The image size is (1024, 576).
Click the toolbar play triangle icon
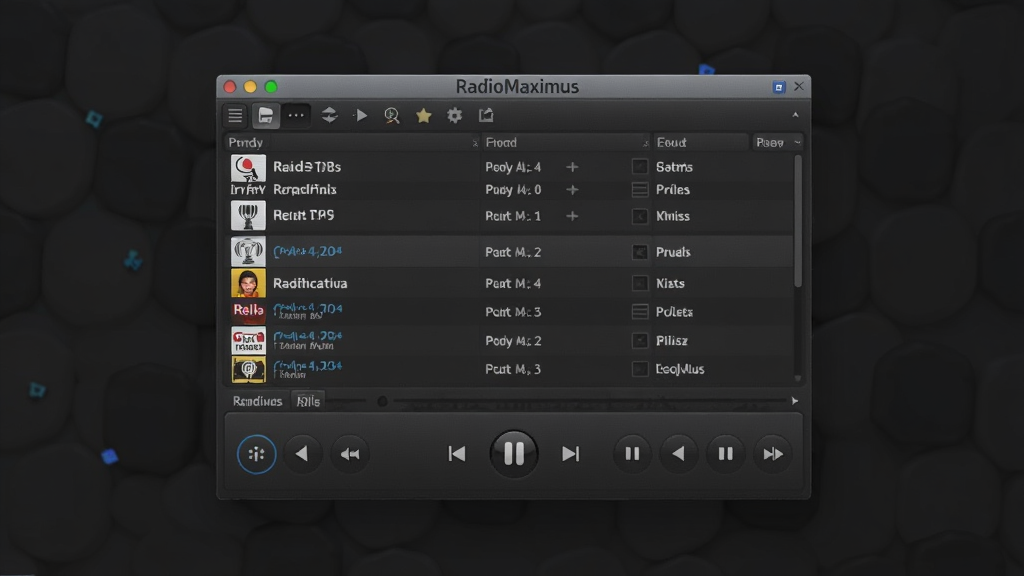360,116
